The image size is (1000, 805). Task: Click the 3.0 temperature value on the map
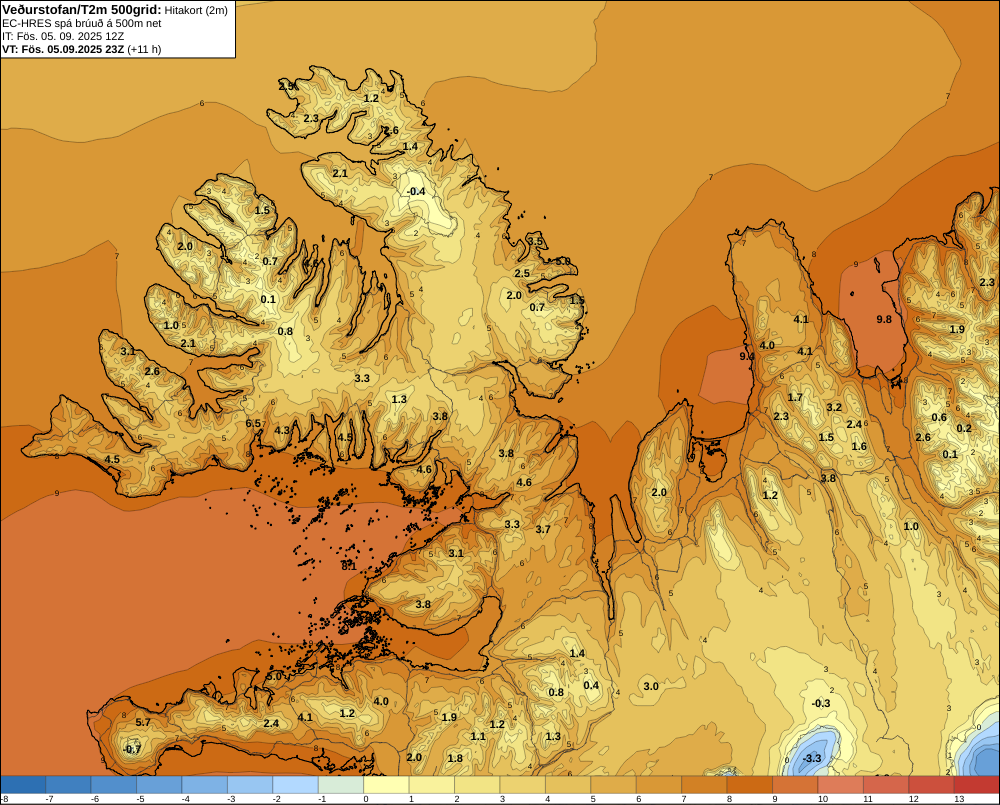pyautogui.click(x=651, y=686)
